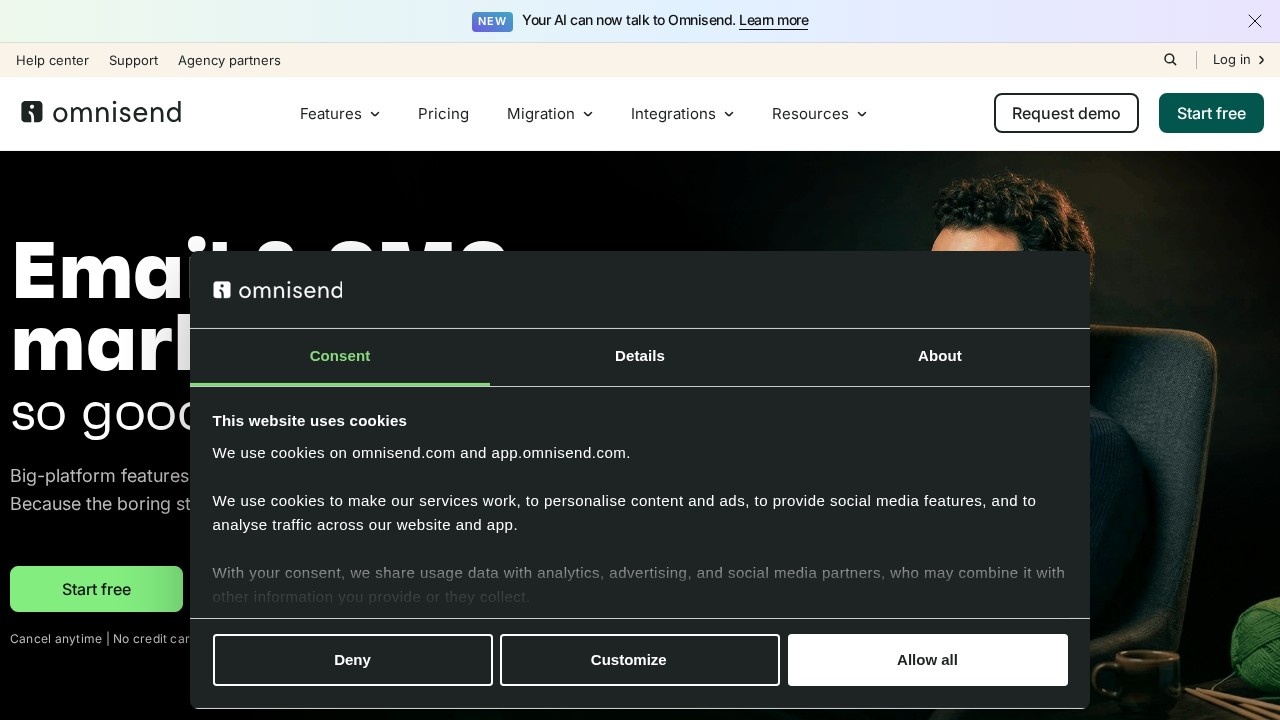The height and width of the screenshot is (720, 1280).
Task: Expand the Resources menu
Action: pyautogui.click(x=820, y=114)
